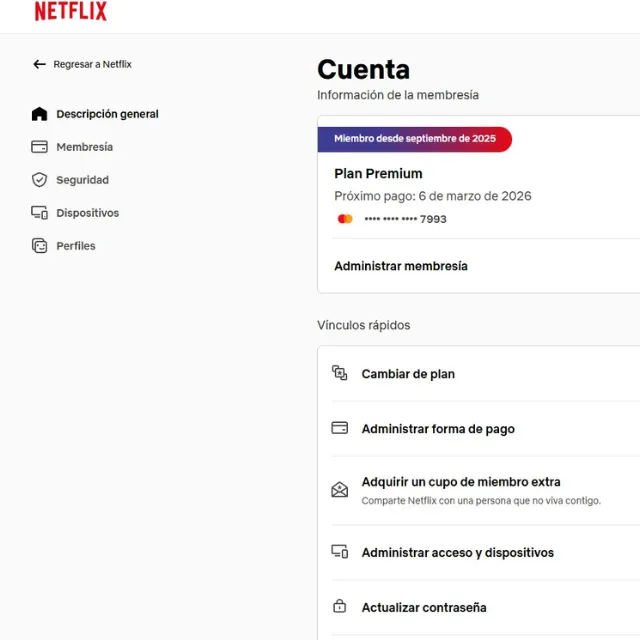Click the Próximo pago: 6 de marzo de 2026 text
Screen dimensions: 640x640
tap(433, 196)
